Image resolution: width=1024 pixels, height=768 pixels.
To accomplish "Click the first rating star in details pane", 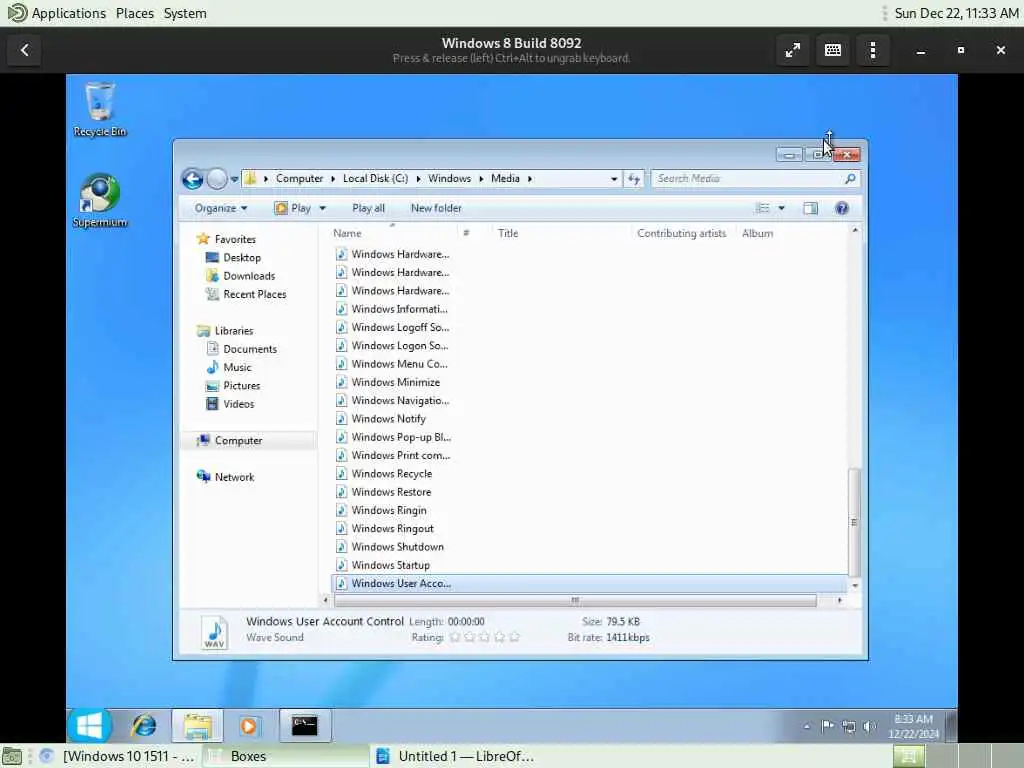I will pos(455,637).
